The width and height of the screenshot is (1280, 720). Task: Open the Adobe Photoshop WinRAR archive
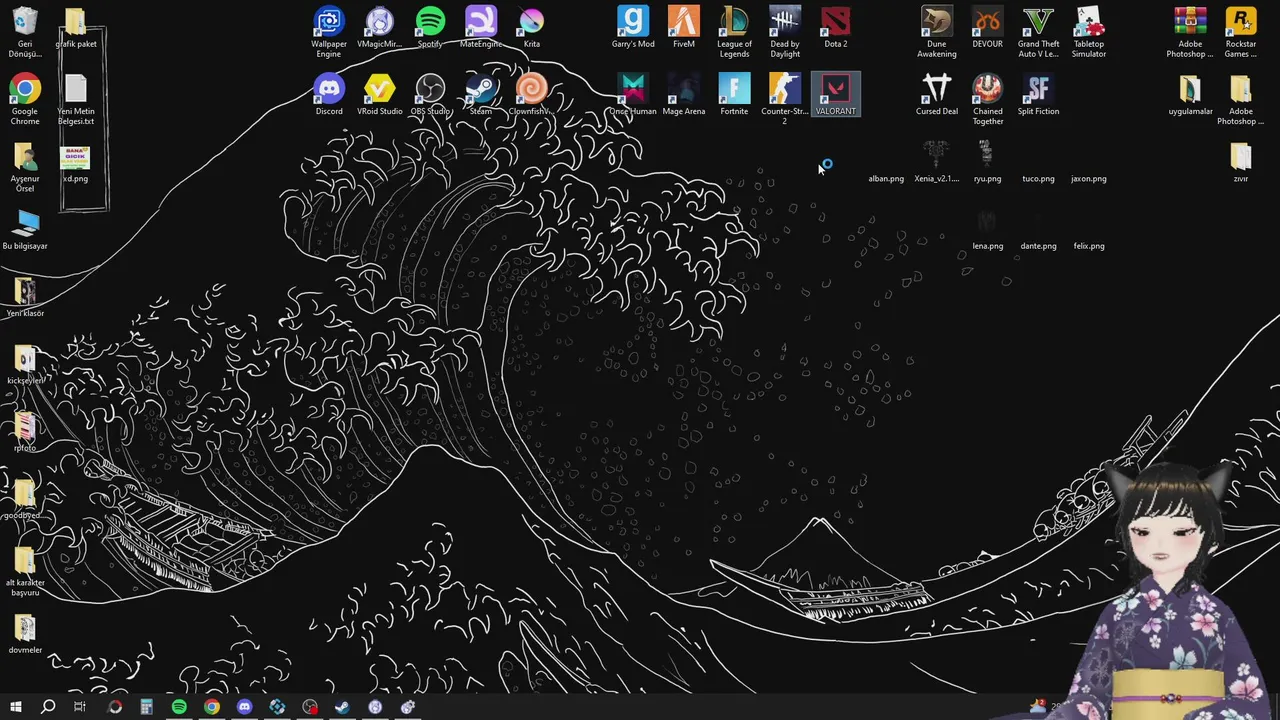point(1190,32)
